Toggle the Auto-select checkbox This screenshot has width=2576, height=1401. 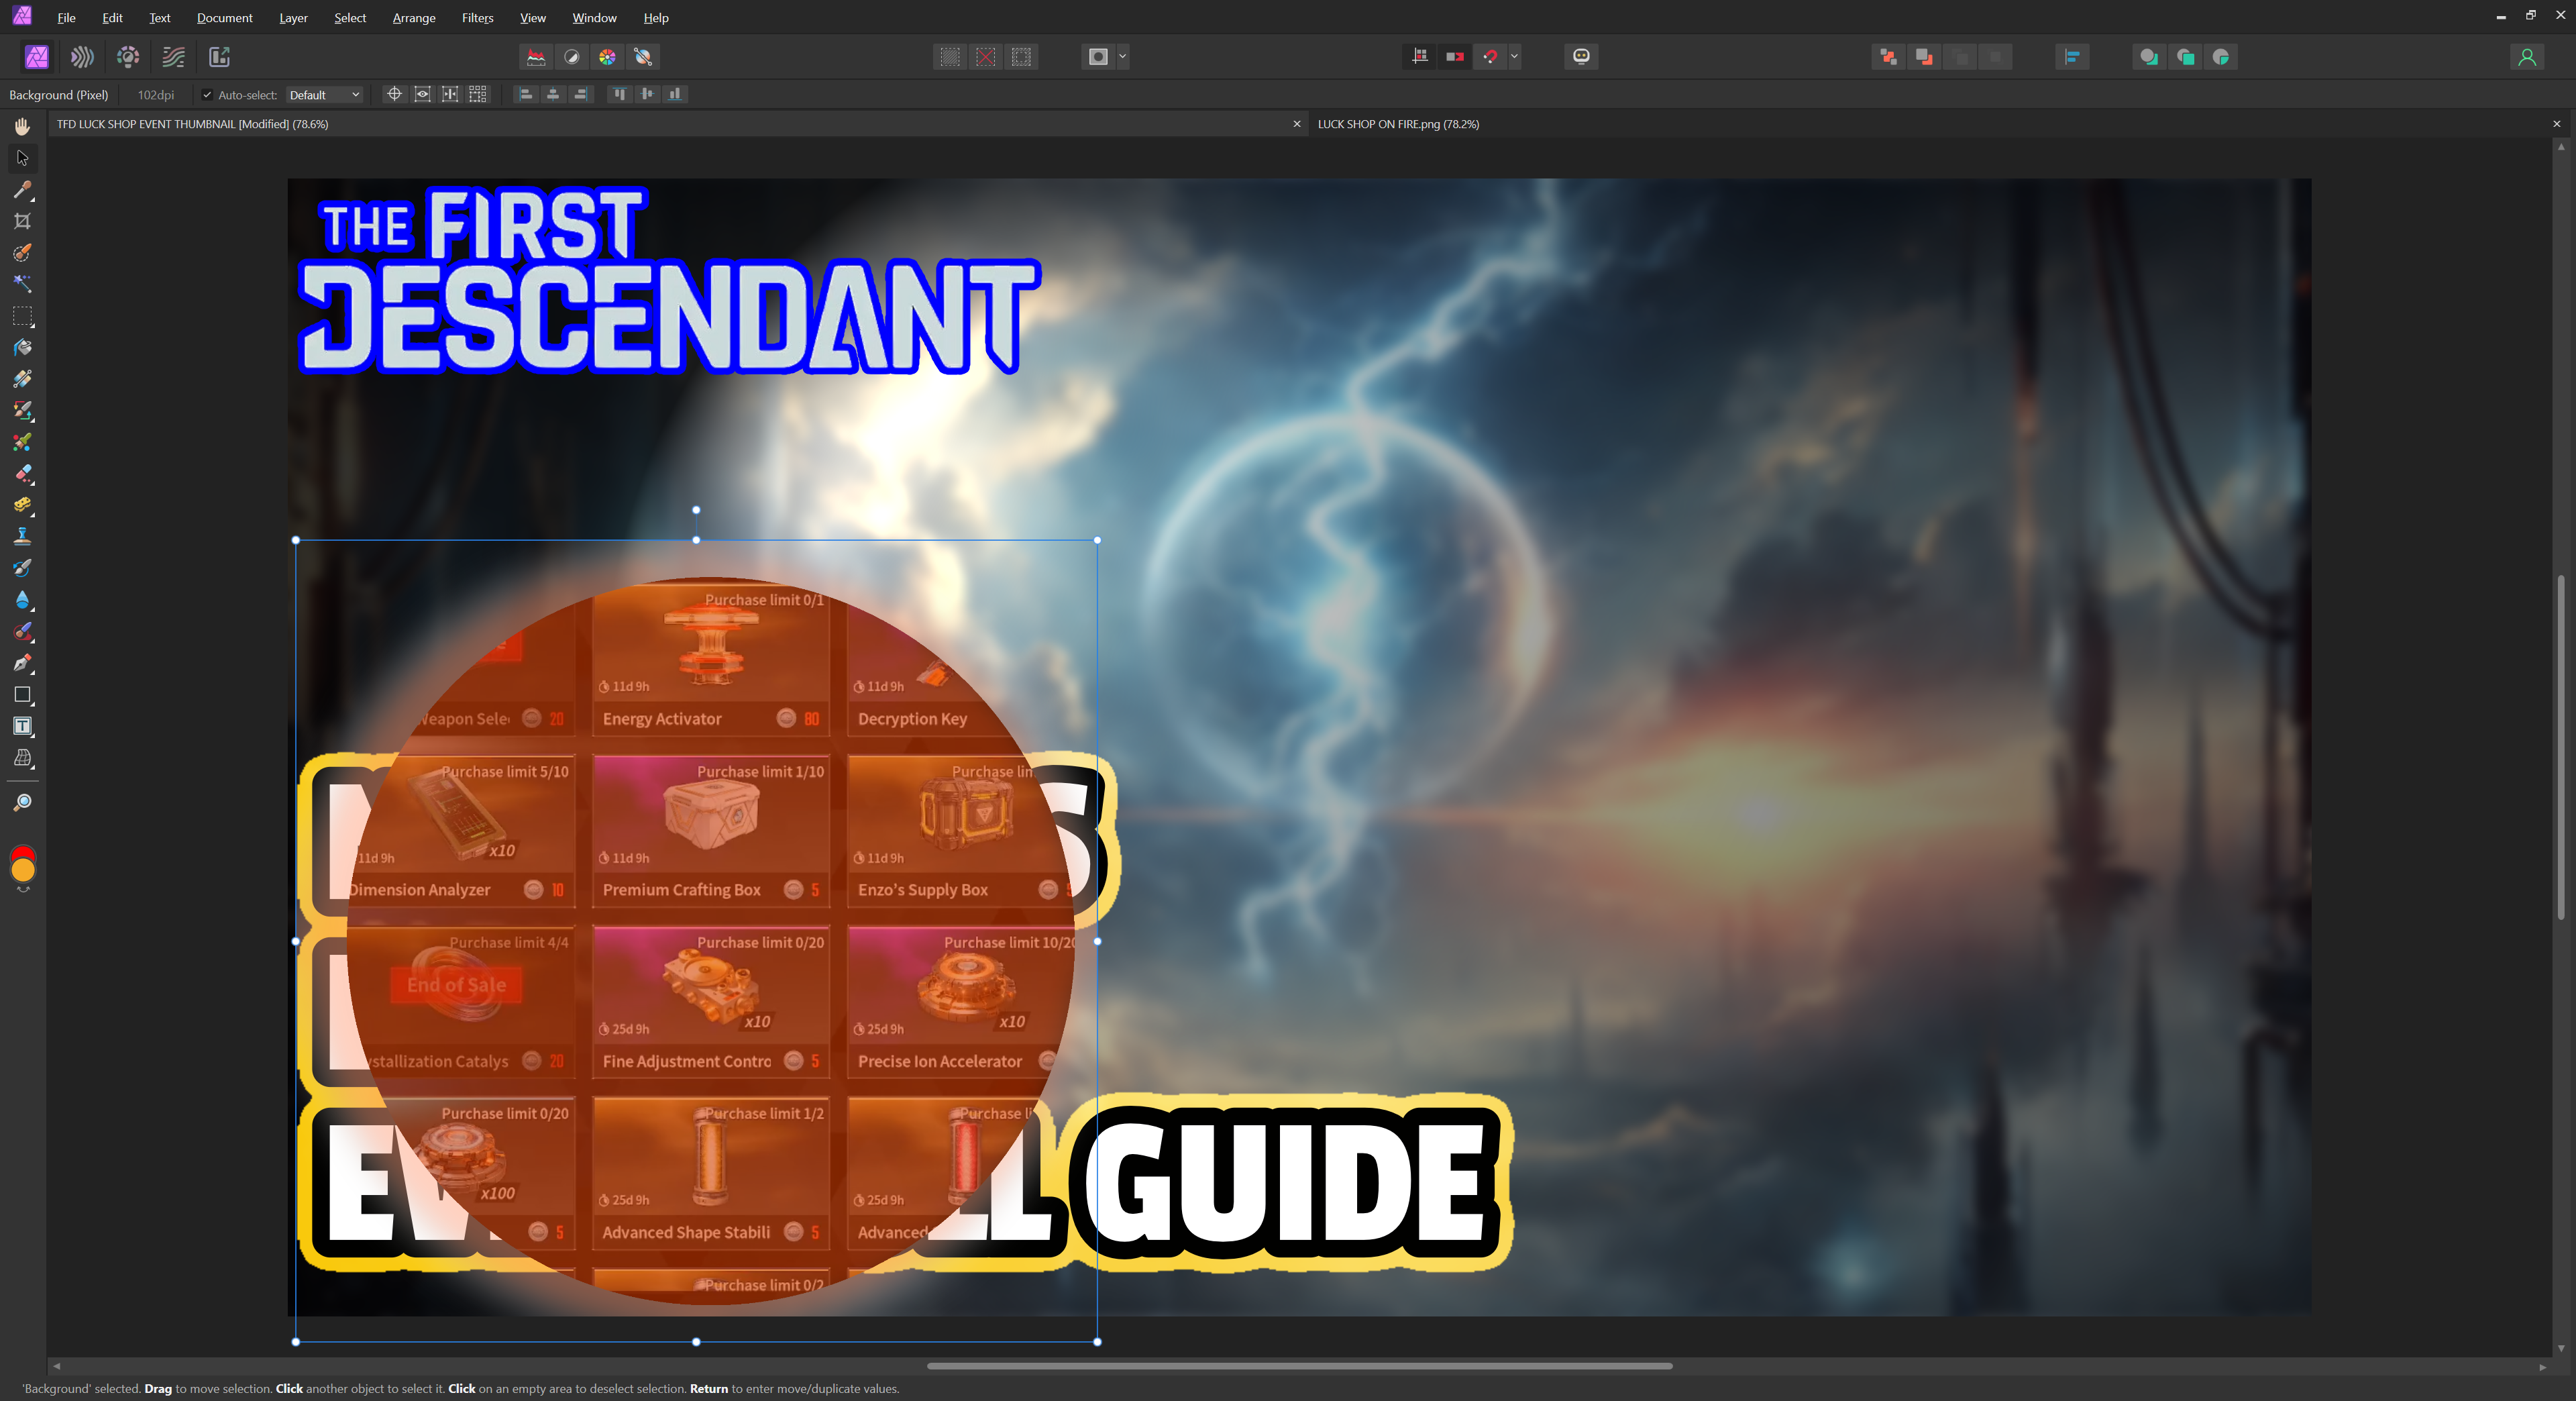point(207,95)
